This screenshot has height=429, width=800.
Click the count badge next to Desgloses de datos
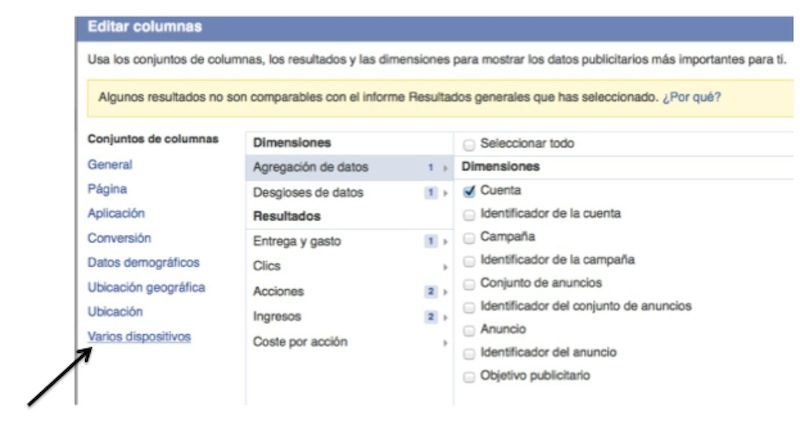point(431,193)
